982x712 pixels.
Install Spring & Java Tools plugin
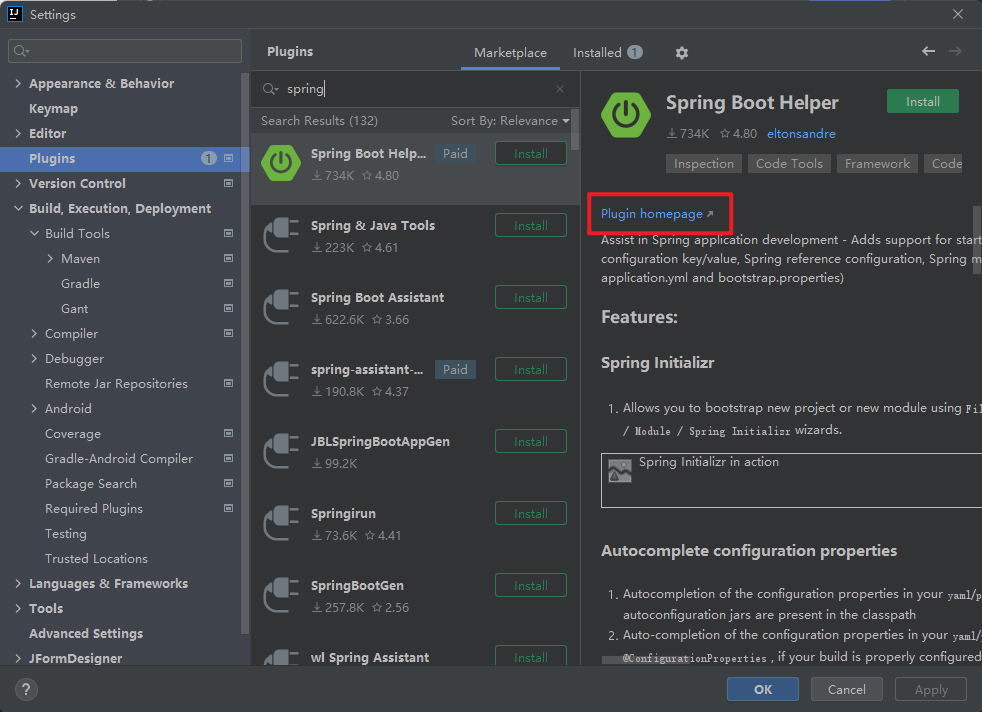(x=530, y=225)
